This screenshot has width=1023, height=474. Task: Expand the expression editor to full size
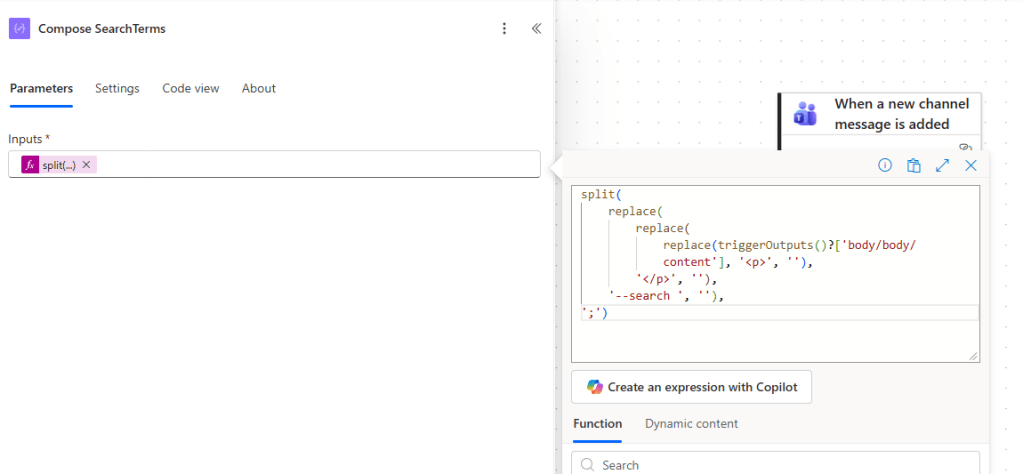[942, 166]
